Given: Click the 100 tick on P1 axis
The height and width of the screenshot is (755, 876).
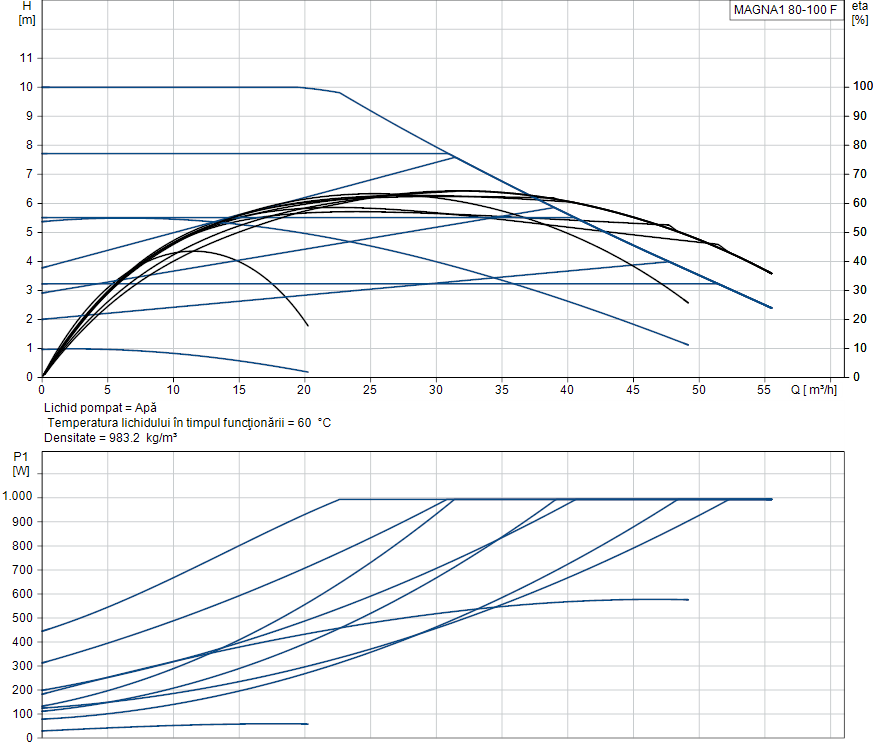Looking at the screenshot, I should pyautogui.click(x=22, y=714).
